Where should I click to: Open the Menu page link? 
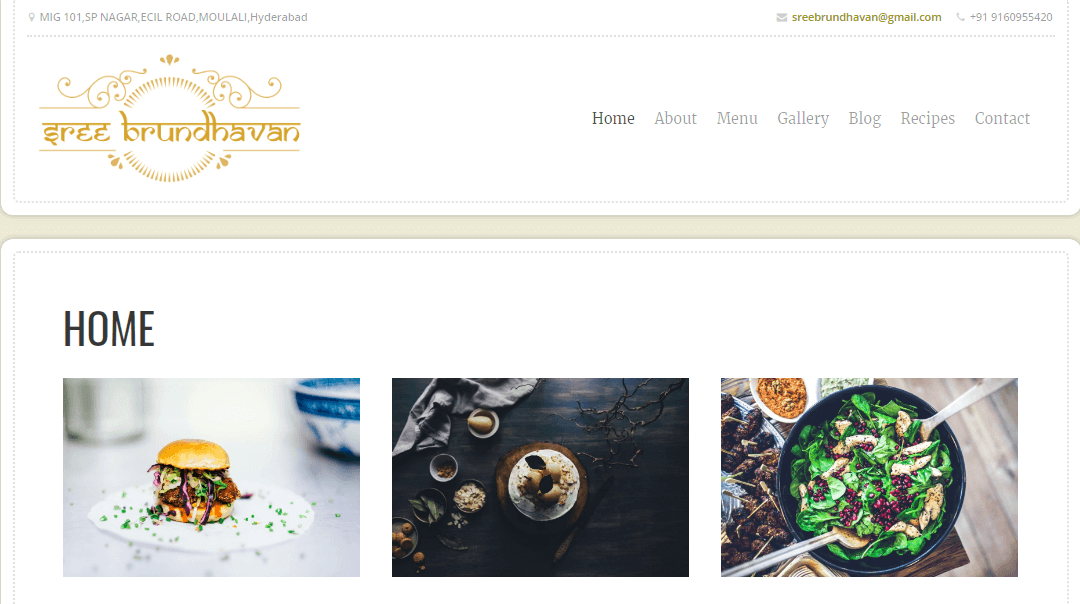(737, 118)
